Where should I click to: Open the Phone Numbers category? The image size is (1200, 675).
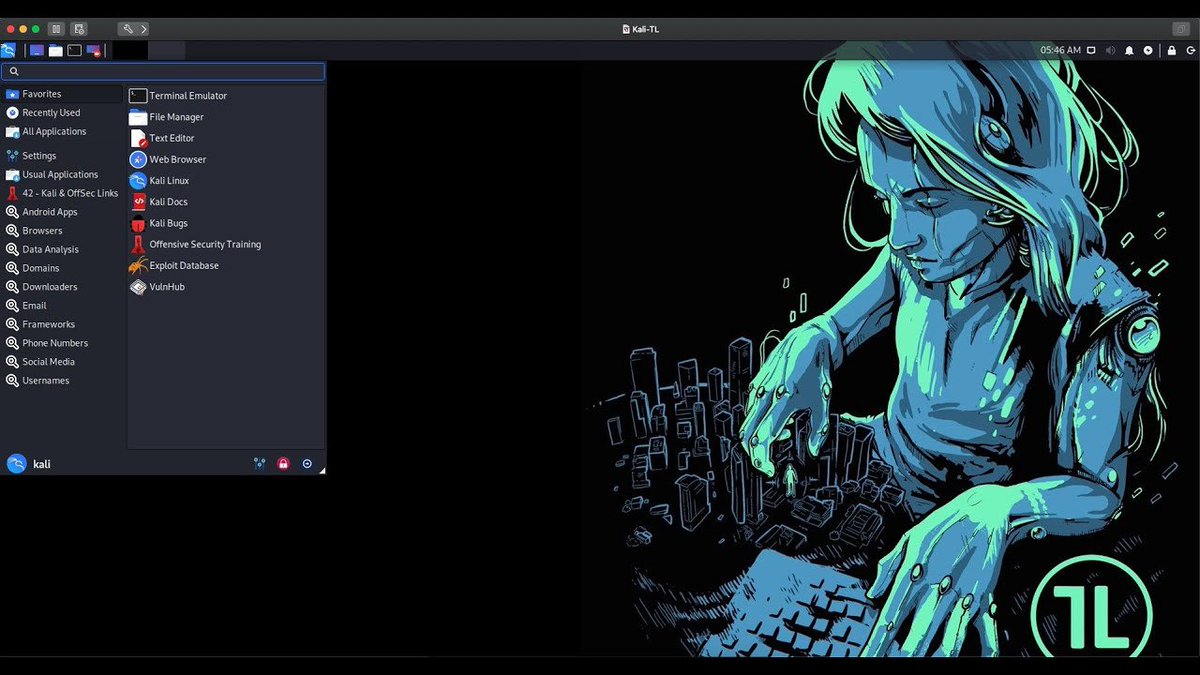coord(62,343)
